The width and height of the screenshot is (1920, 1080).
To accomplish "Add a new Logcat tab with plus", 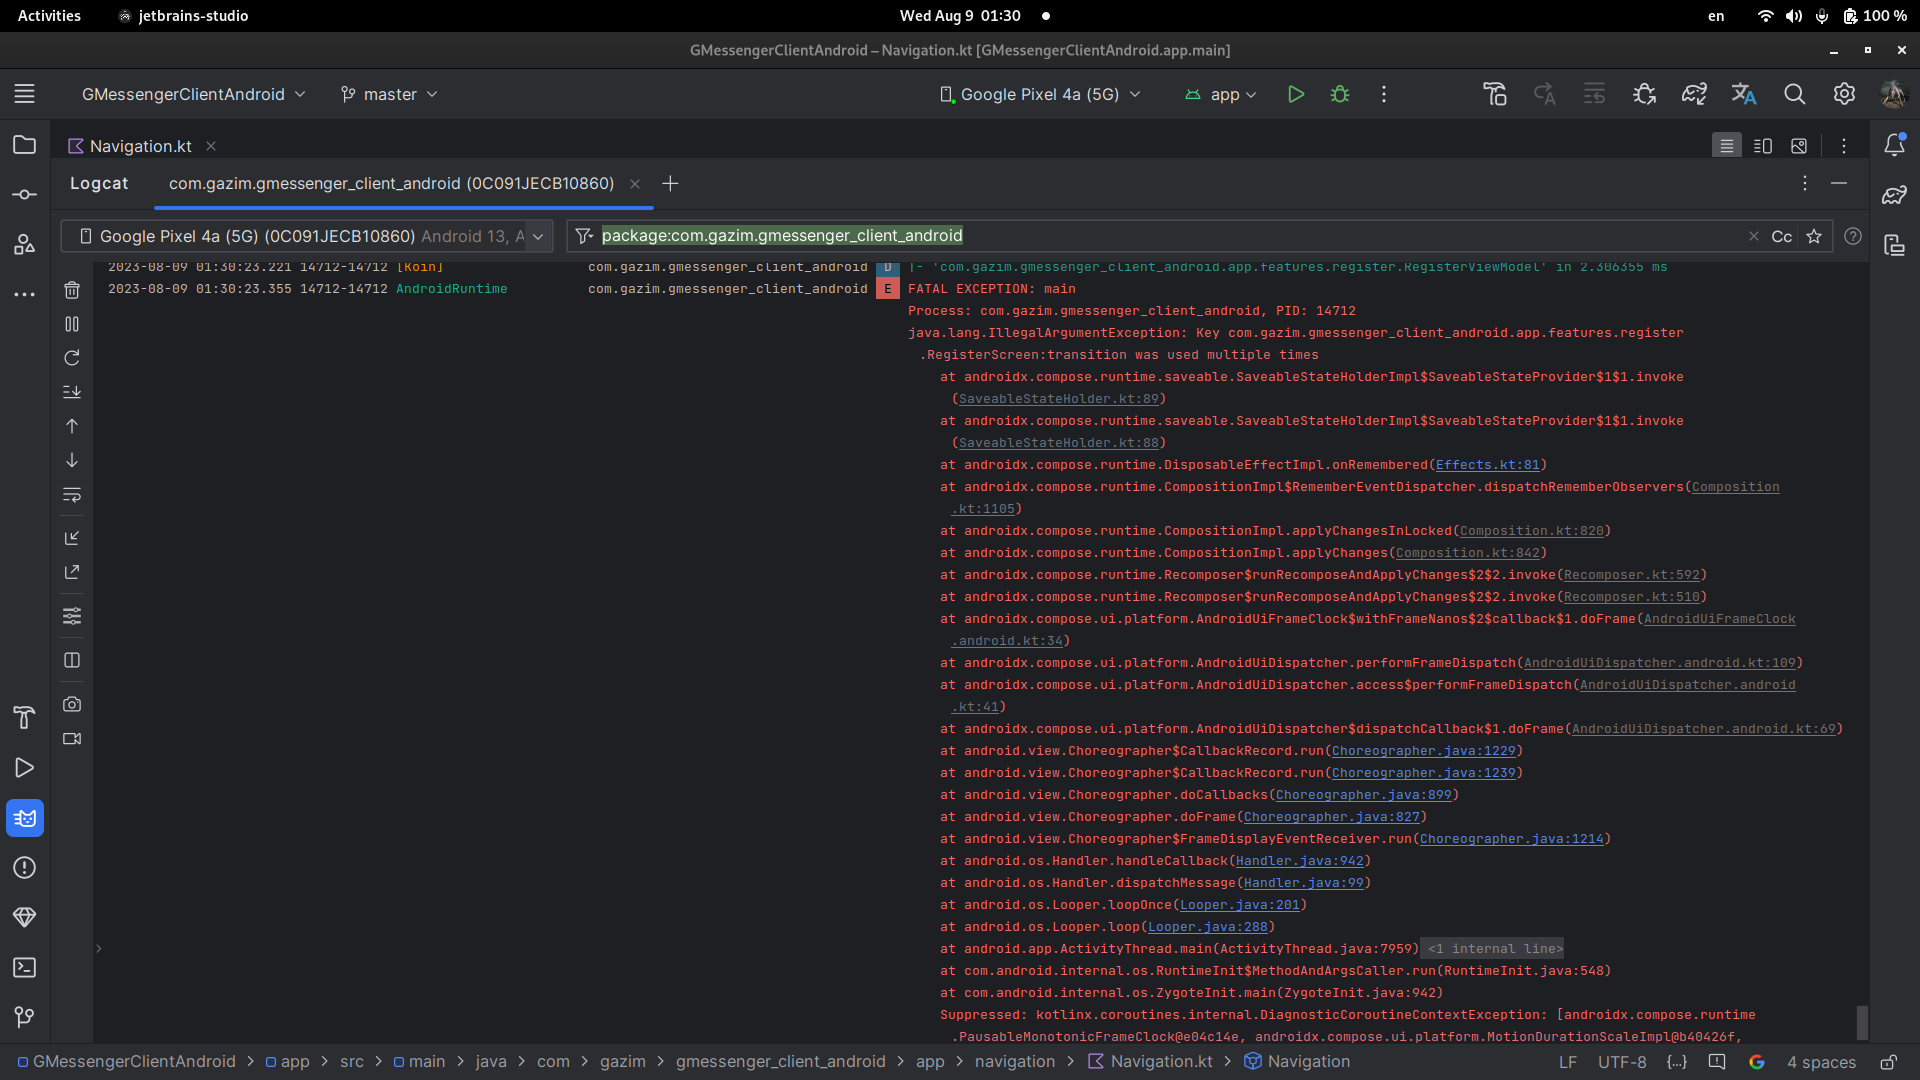I will 670,184.
